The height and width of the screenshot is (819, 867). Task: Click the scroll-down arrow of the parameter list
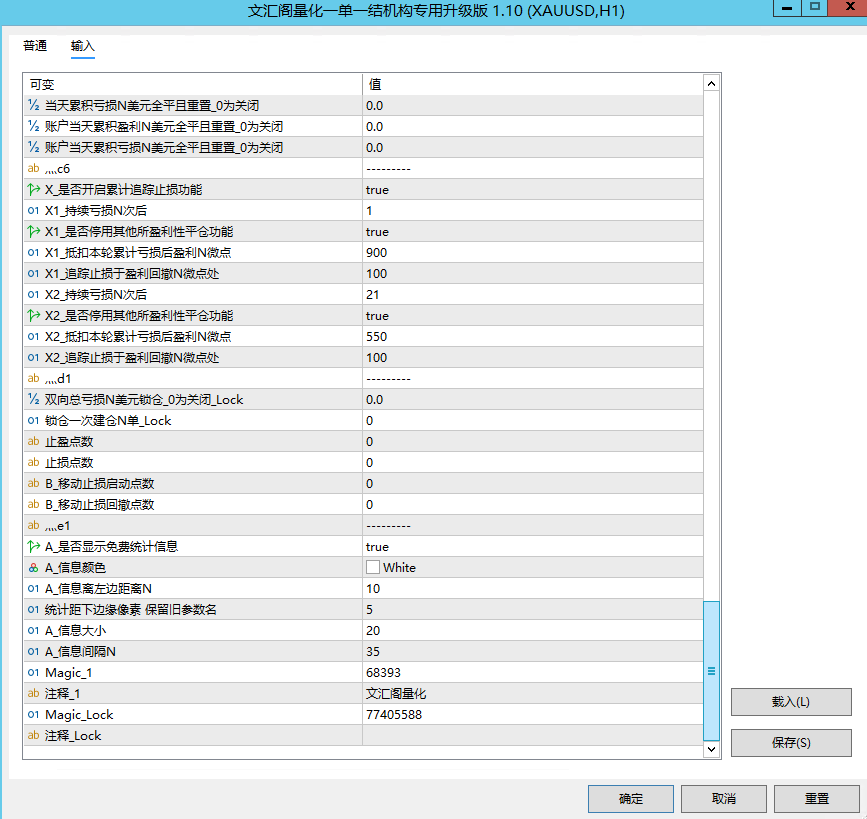(x=712, y=749)
